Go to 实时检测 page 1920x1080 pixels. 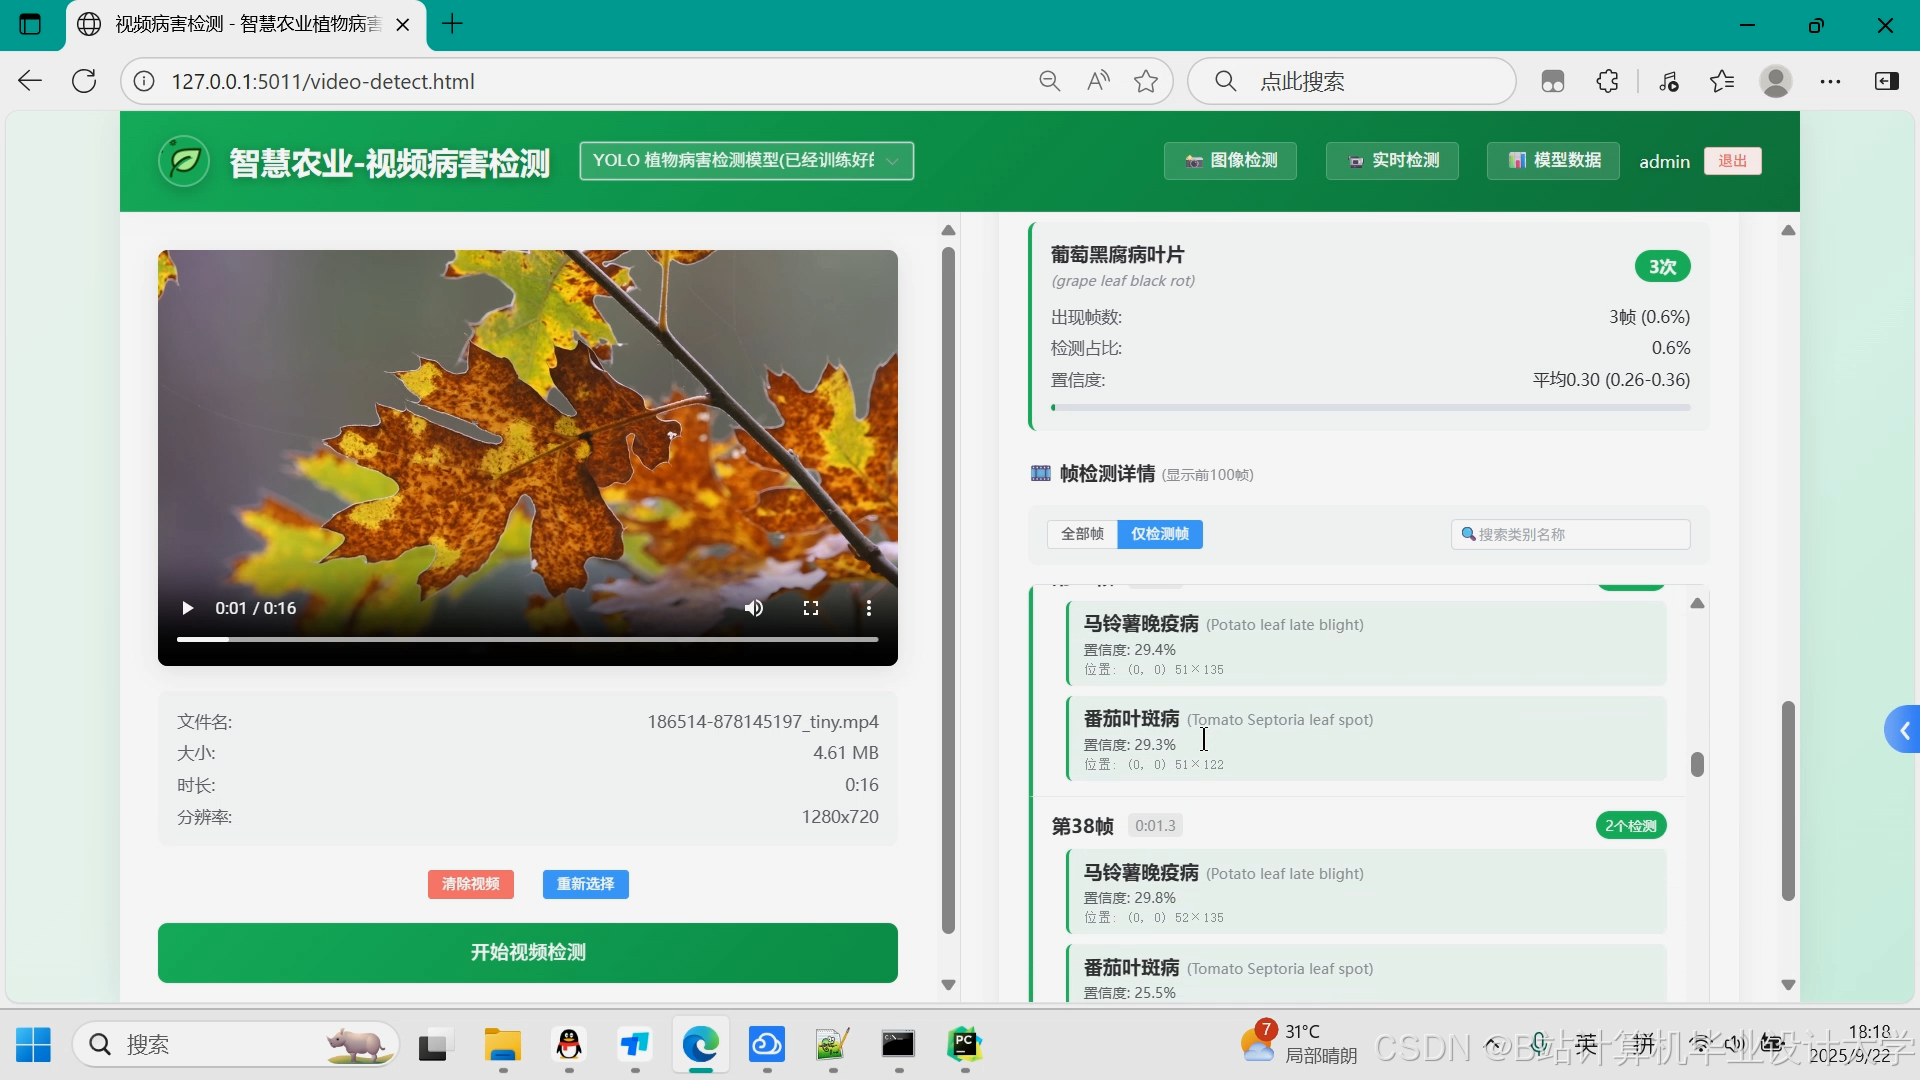click(1392, 161)
